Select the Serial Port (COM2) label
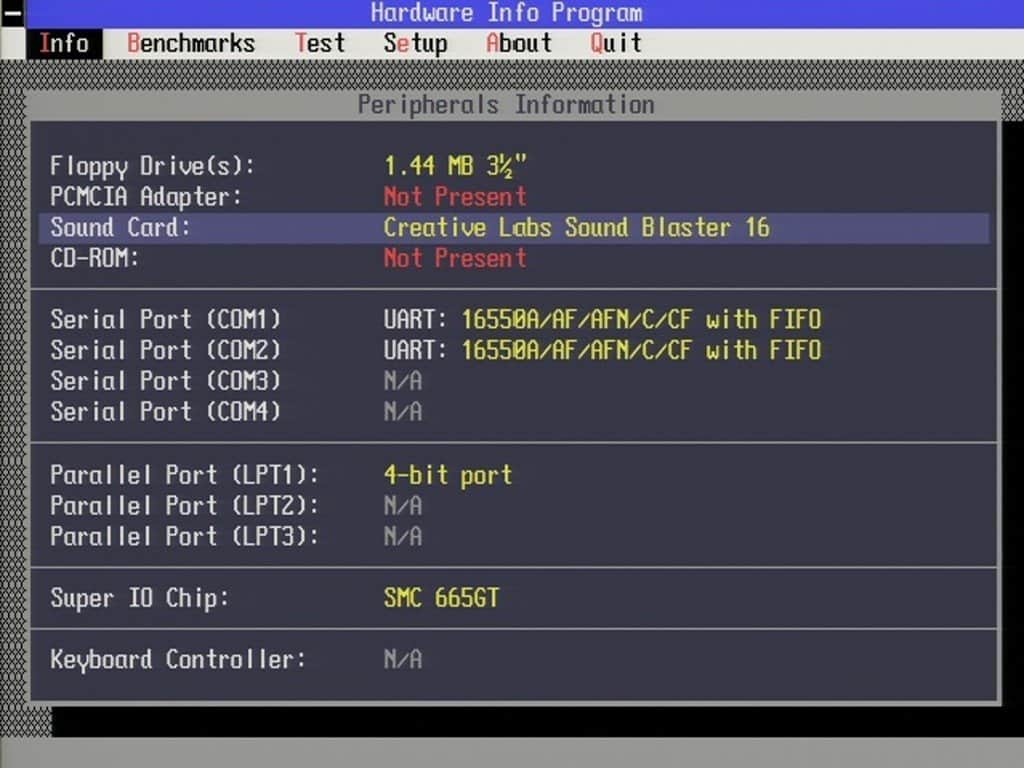Screen dimensions: 1024x768 [x=166, y=350]
